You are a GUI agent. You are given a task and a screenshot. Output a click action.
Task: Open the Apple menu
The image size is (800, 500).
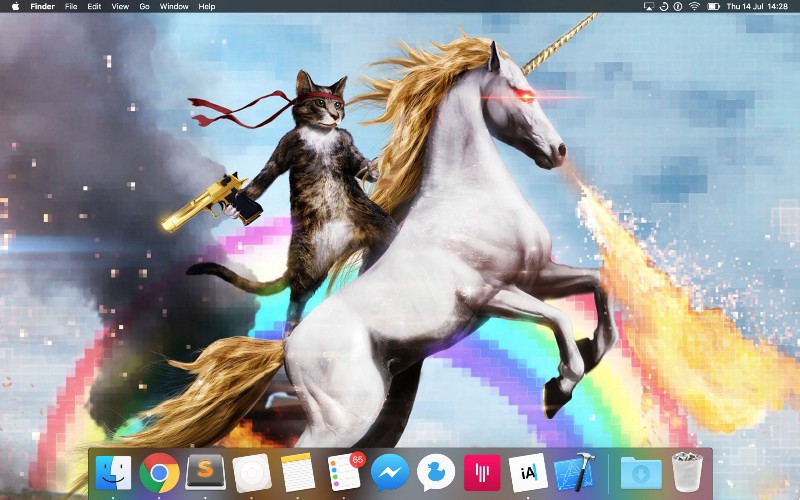[x=15, y=6]
